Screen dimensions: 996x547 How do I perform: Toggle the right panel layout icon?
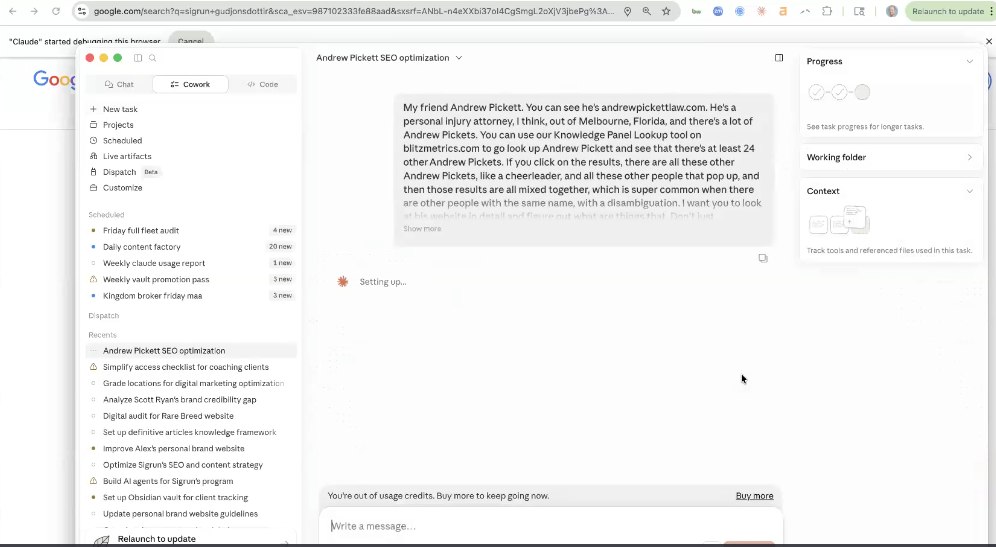779,58
